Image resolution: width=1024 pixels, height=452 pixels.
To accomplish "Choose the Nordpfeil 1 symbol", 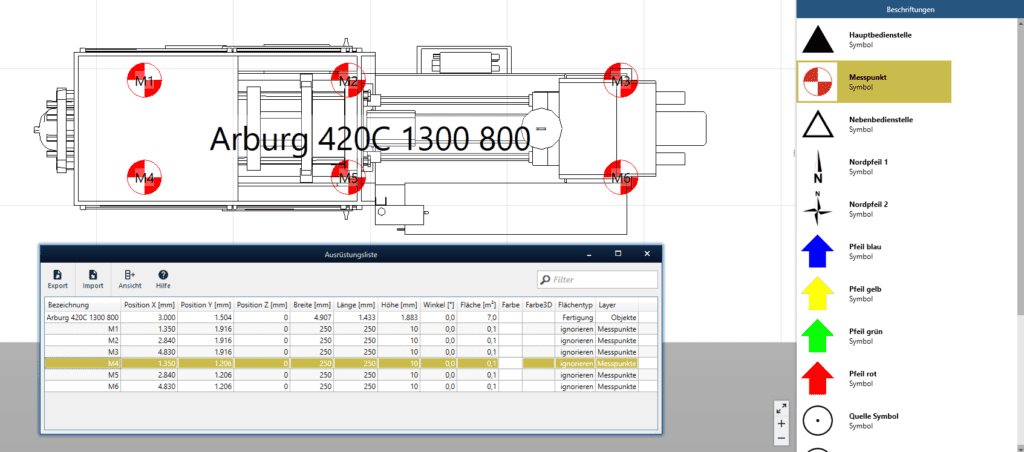I will coord(818,167).
